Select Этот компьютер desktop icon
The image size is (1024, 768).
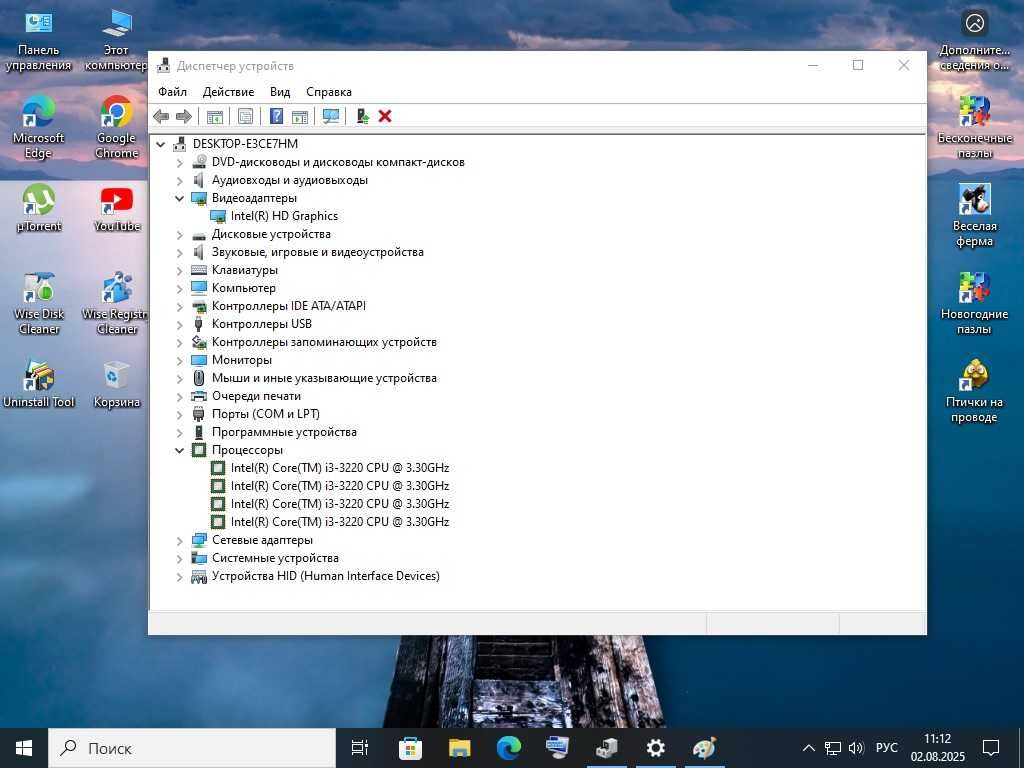pos(116,39)
